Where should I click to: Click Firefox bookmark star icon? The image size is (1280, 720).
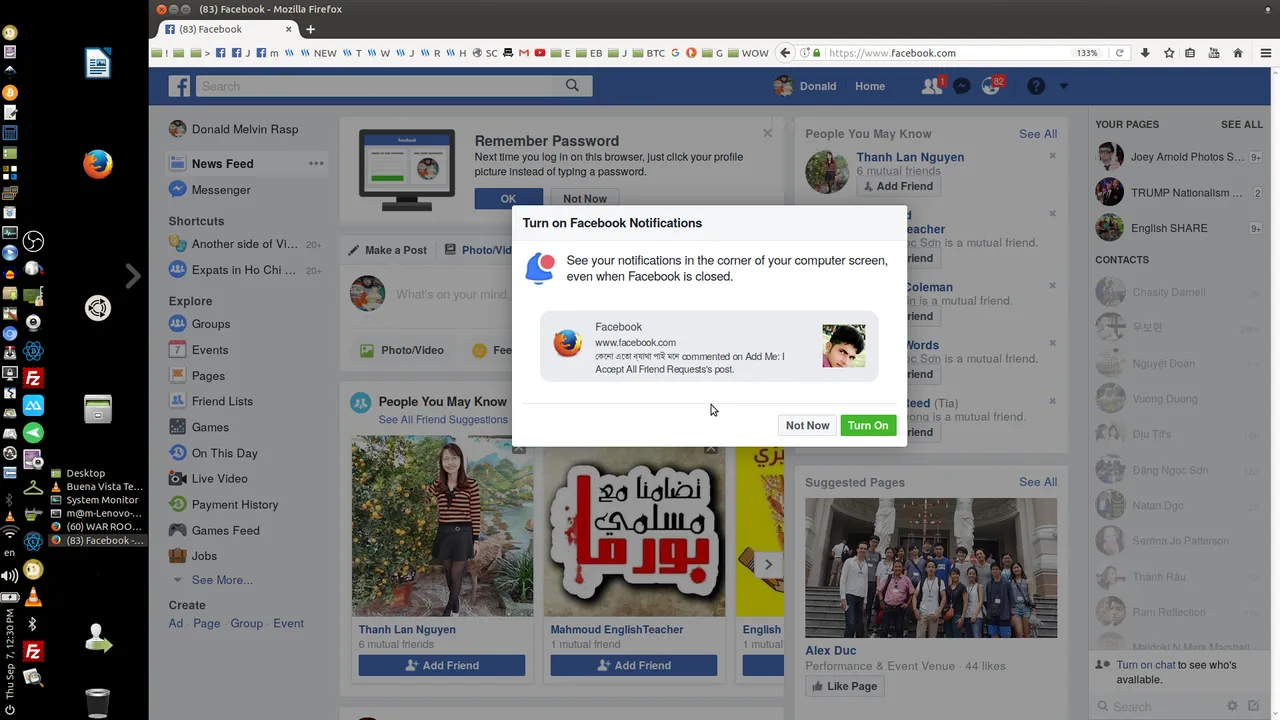[x=1168, y=53]
